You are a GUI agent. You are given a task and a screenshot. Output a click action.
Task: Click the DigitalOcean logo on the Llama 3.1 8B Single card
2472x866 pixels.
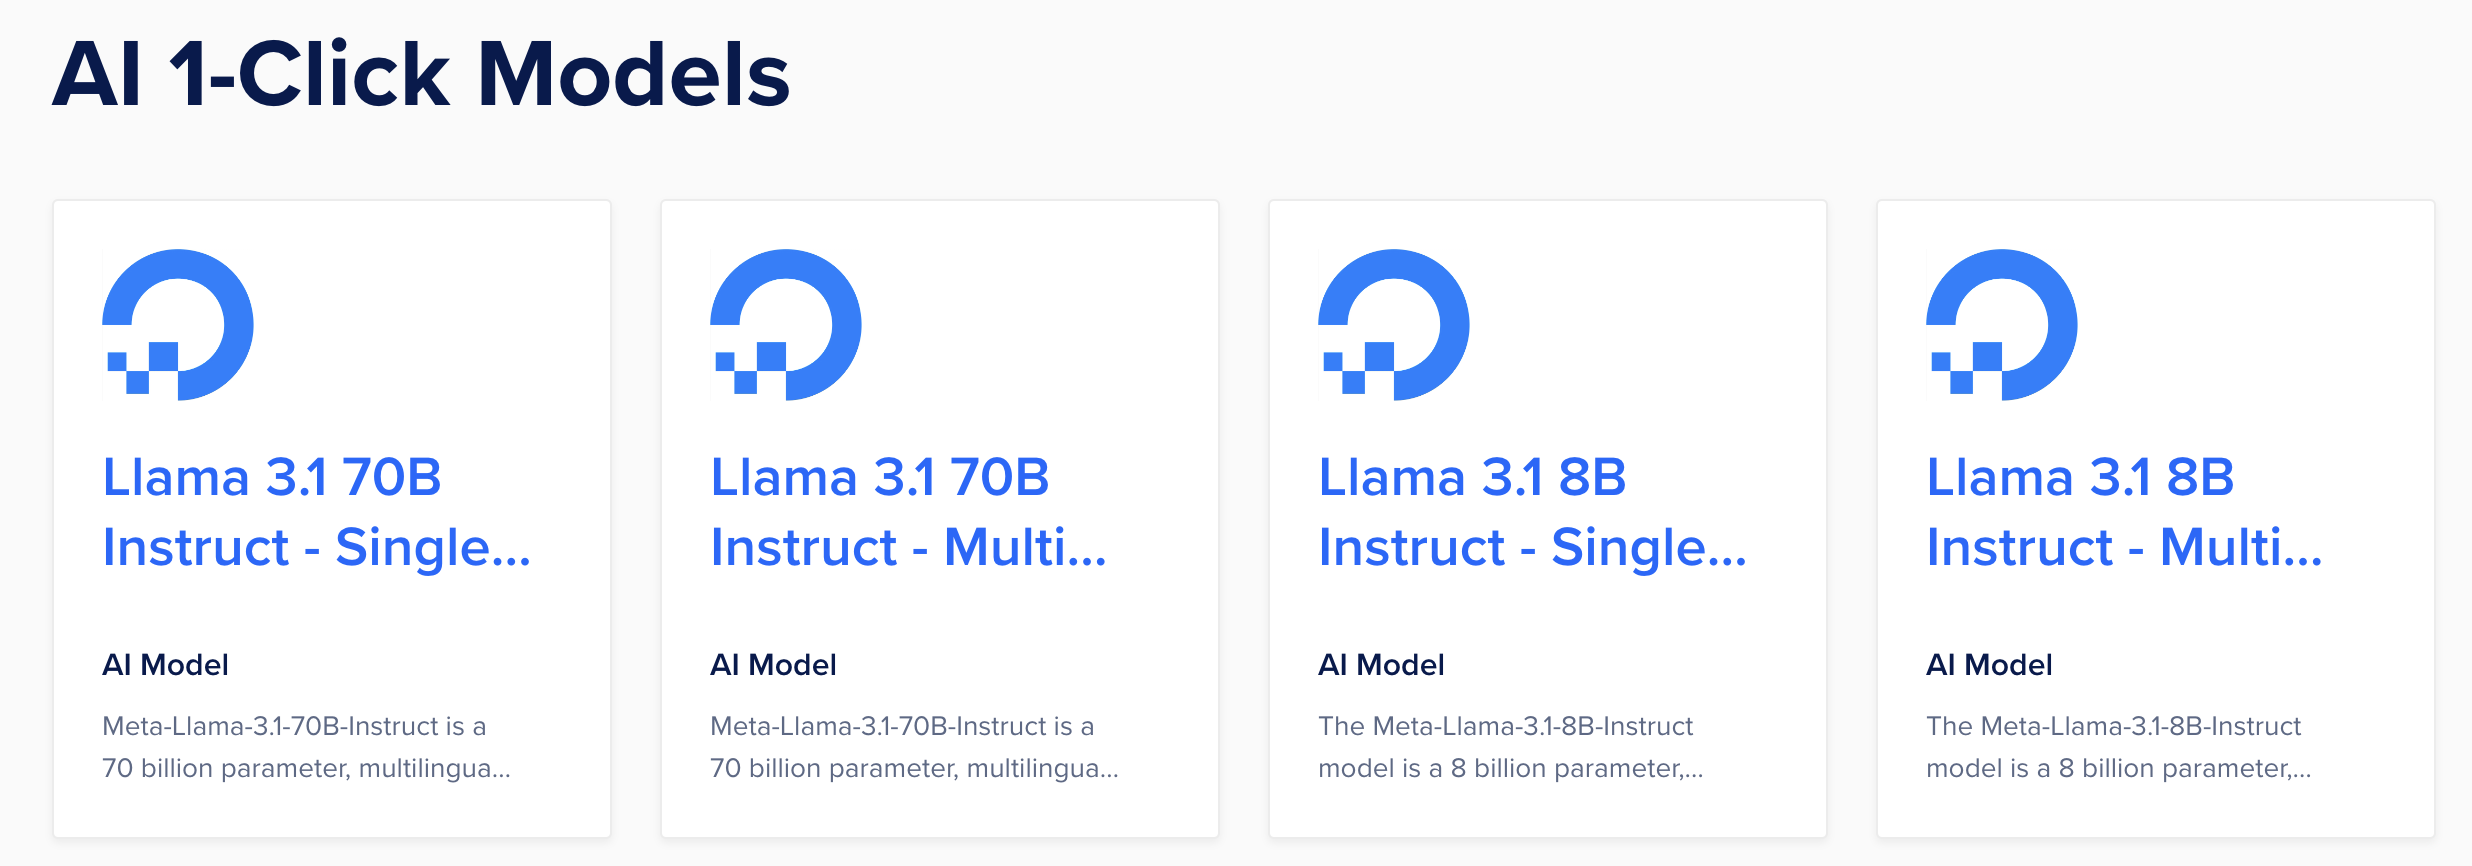(1394, 324)
